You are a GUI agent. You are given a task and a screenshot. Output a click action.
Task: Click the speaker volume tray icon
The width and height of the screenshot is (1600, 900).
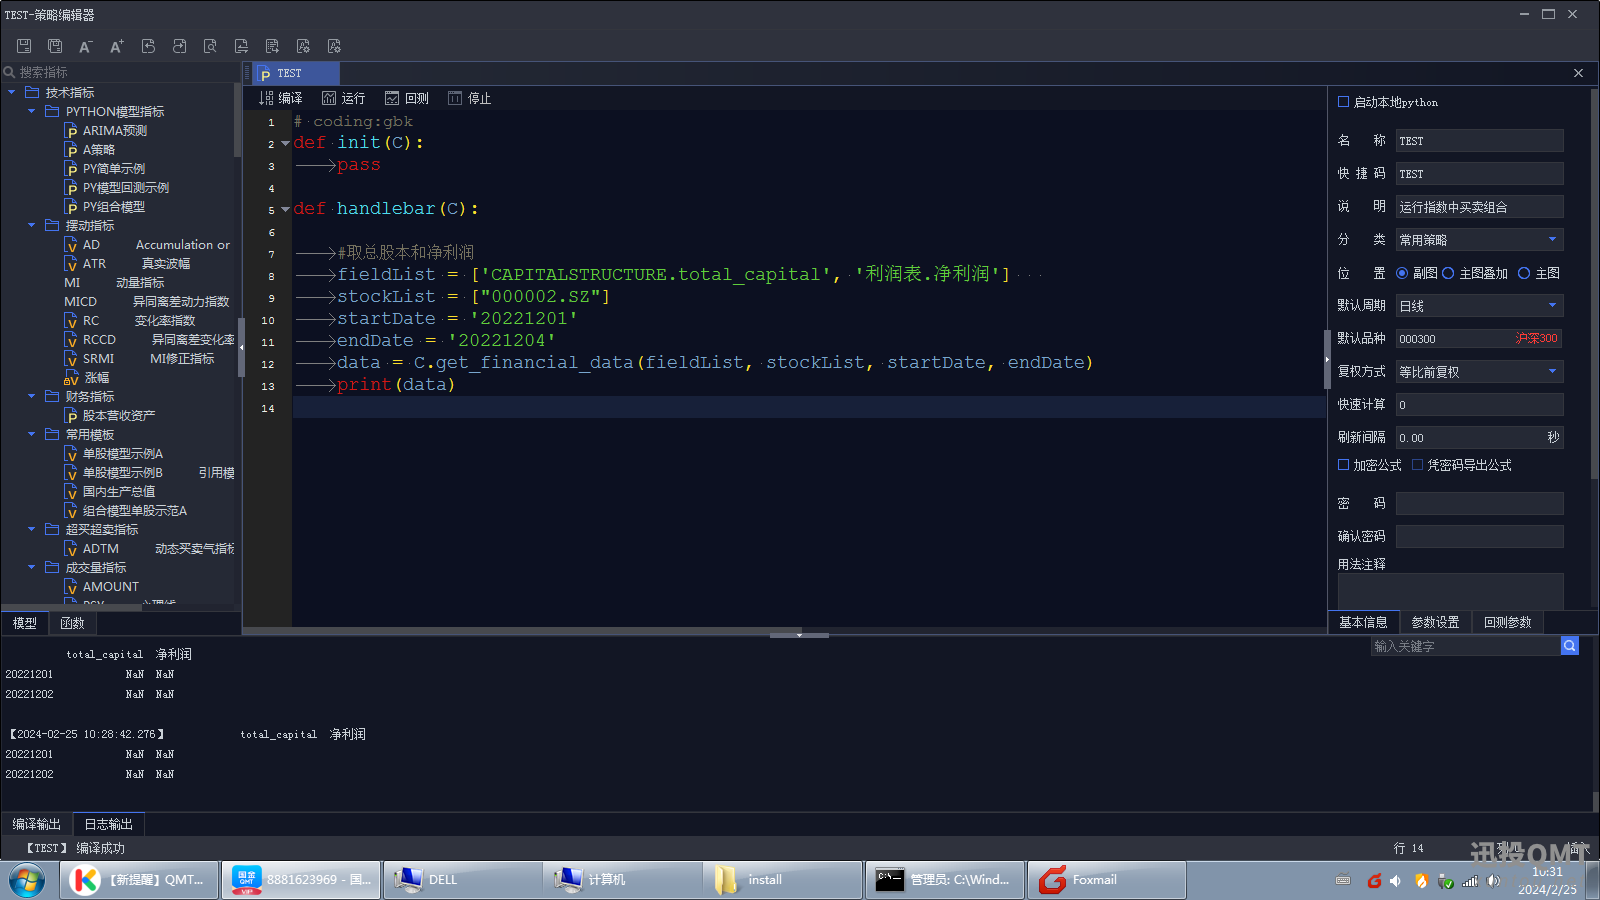pos(1494,881)
